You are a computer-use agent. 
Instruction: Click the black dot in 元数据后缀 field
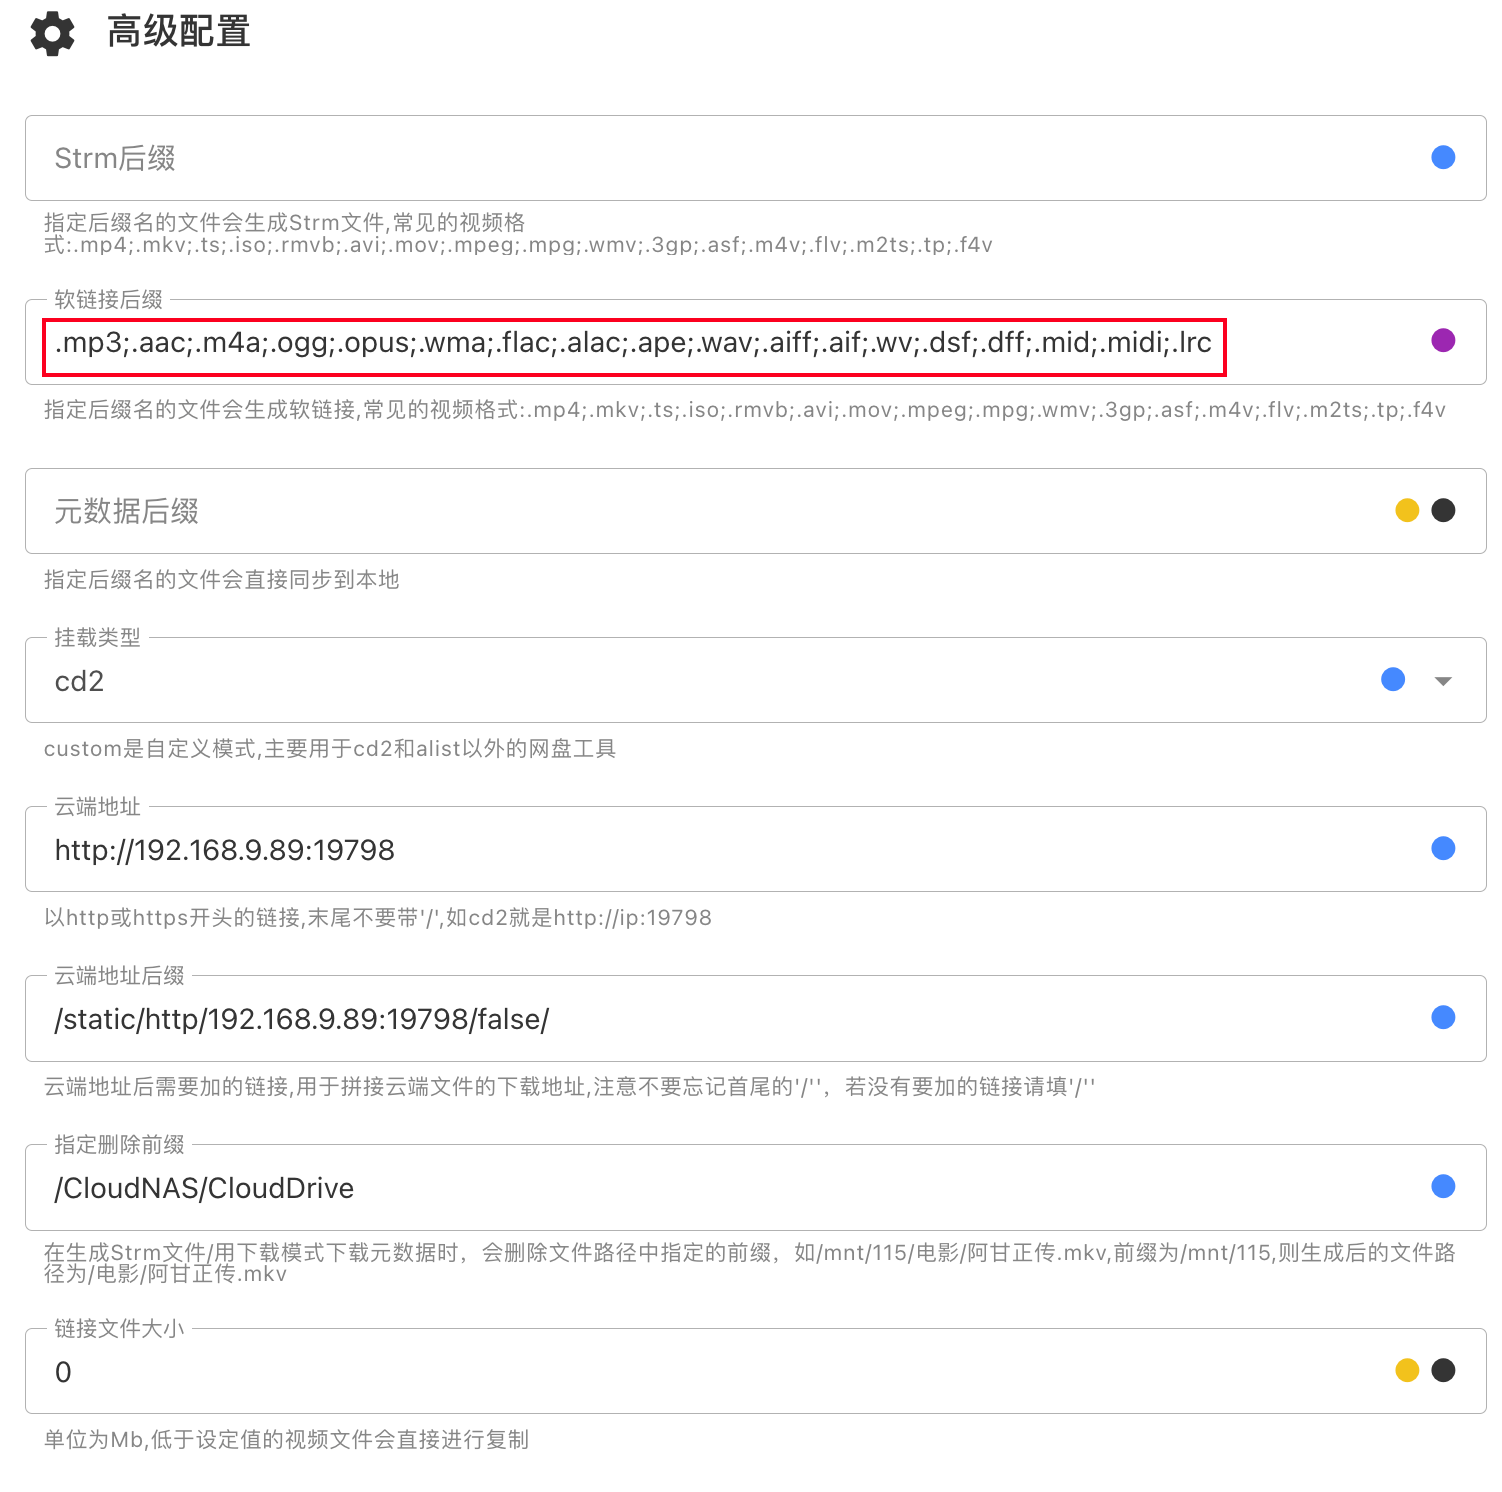[1443, 511]
